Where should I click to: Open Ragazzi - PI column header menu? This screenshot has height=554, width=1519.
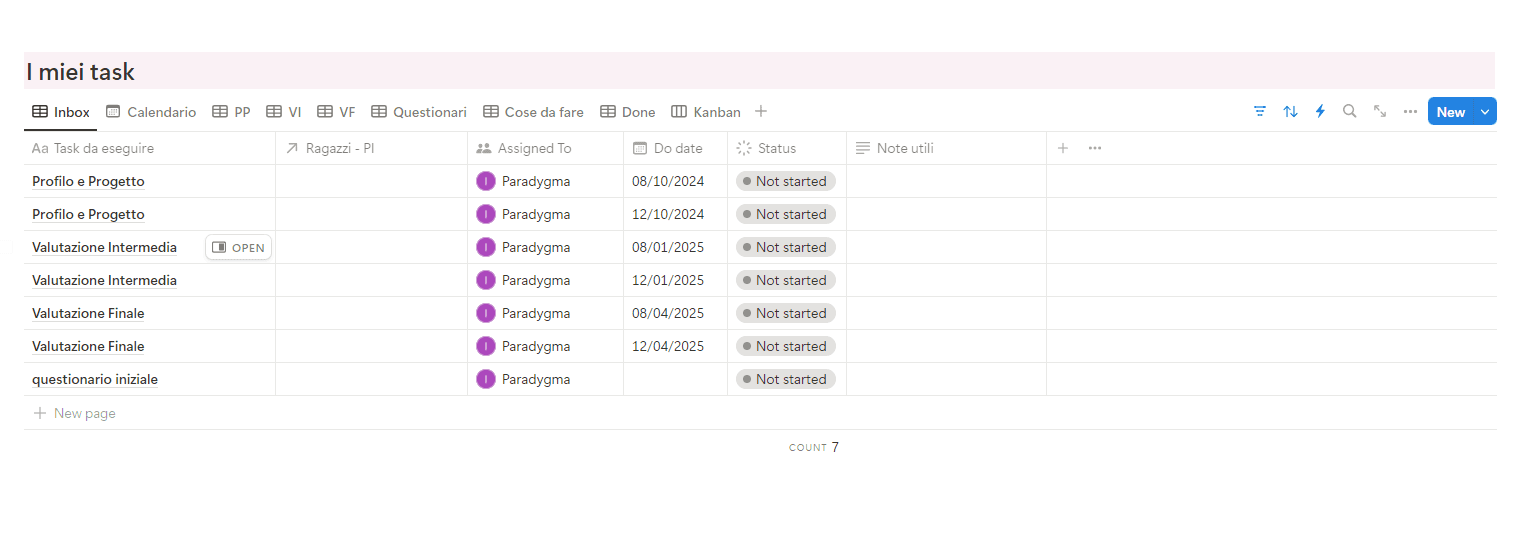click(x=372, y=148)
